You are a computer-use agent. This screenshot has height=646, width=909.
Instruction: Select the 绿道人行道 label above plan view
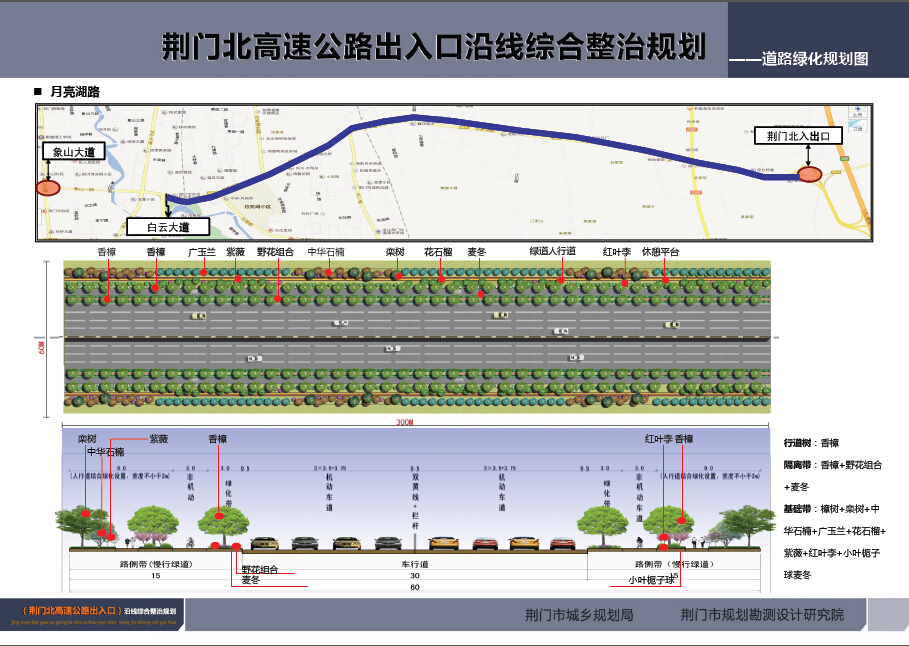pos(552,253)
